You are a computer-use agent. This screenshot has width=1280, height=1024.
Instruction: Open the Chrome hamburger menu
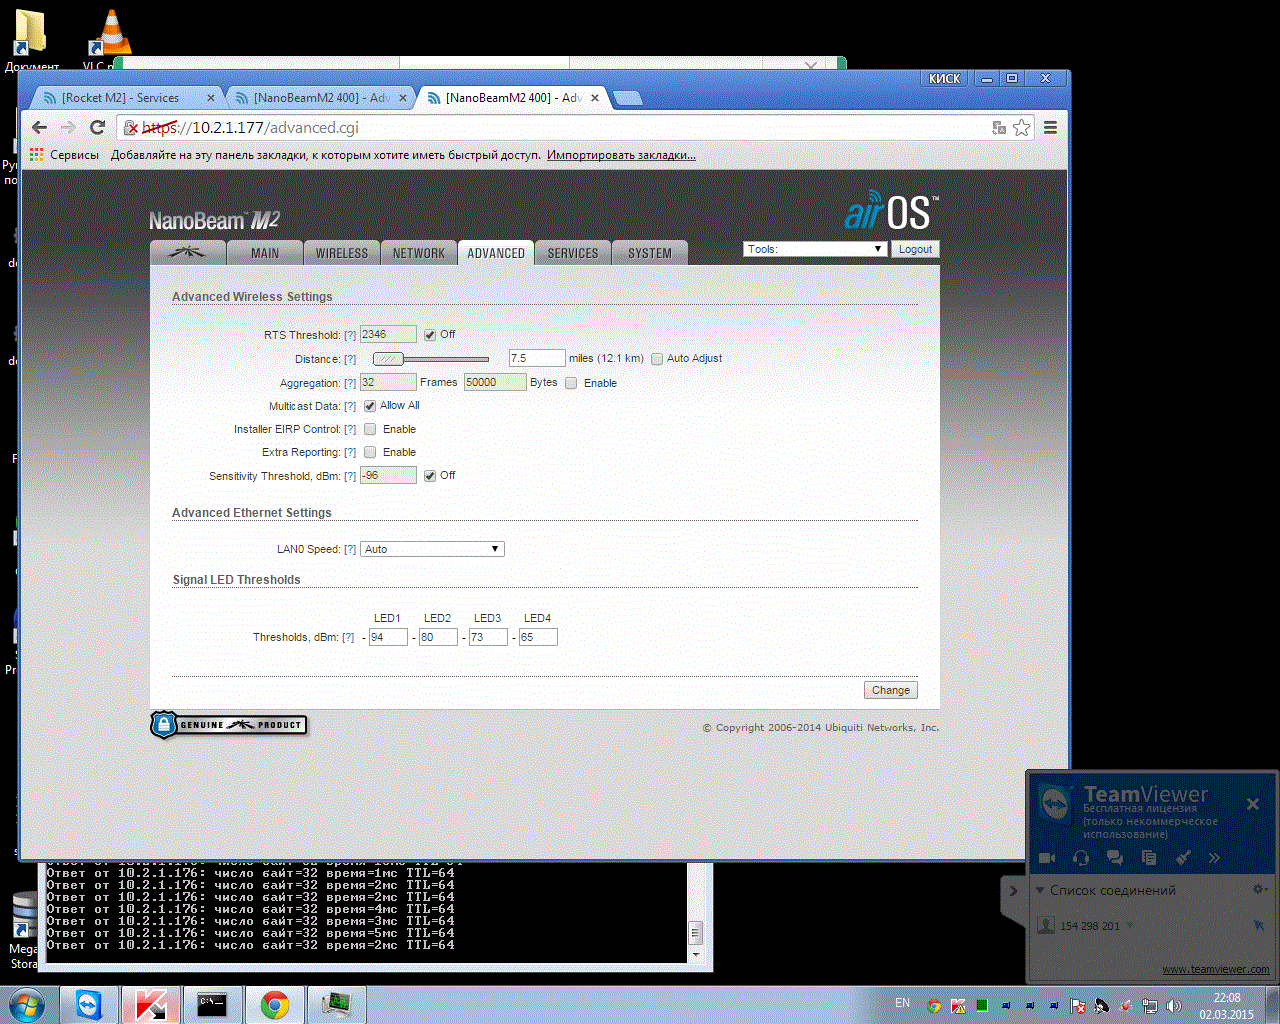tap(1050, 127)
